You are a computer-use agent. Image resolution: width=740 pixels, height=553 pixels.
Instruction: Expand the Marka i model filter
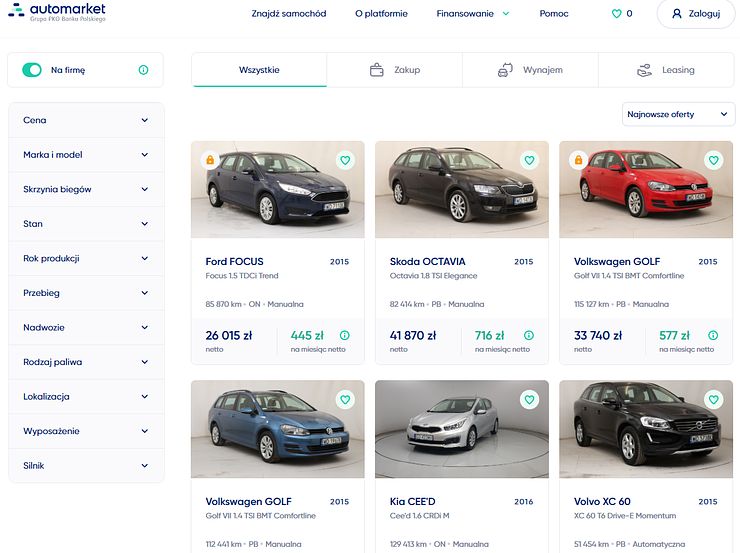[x=85, y=155]
